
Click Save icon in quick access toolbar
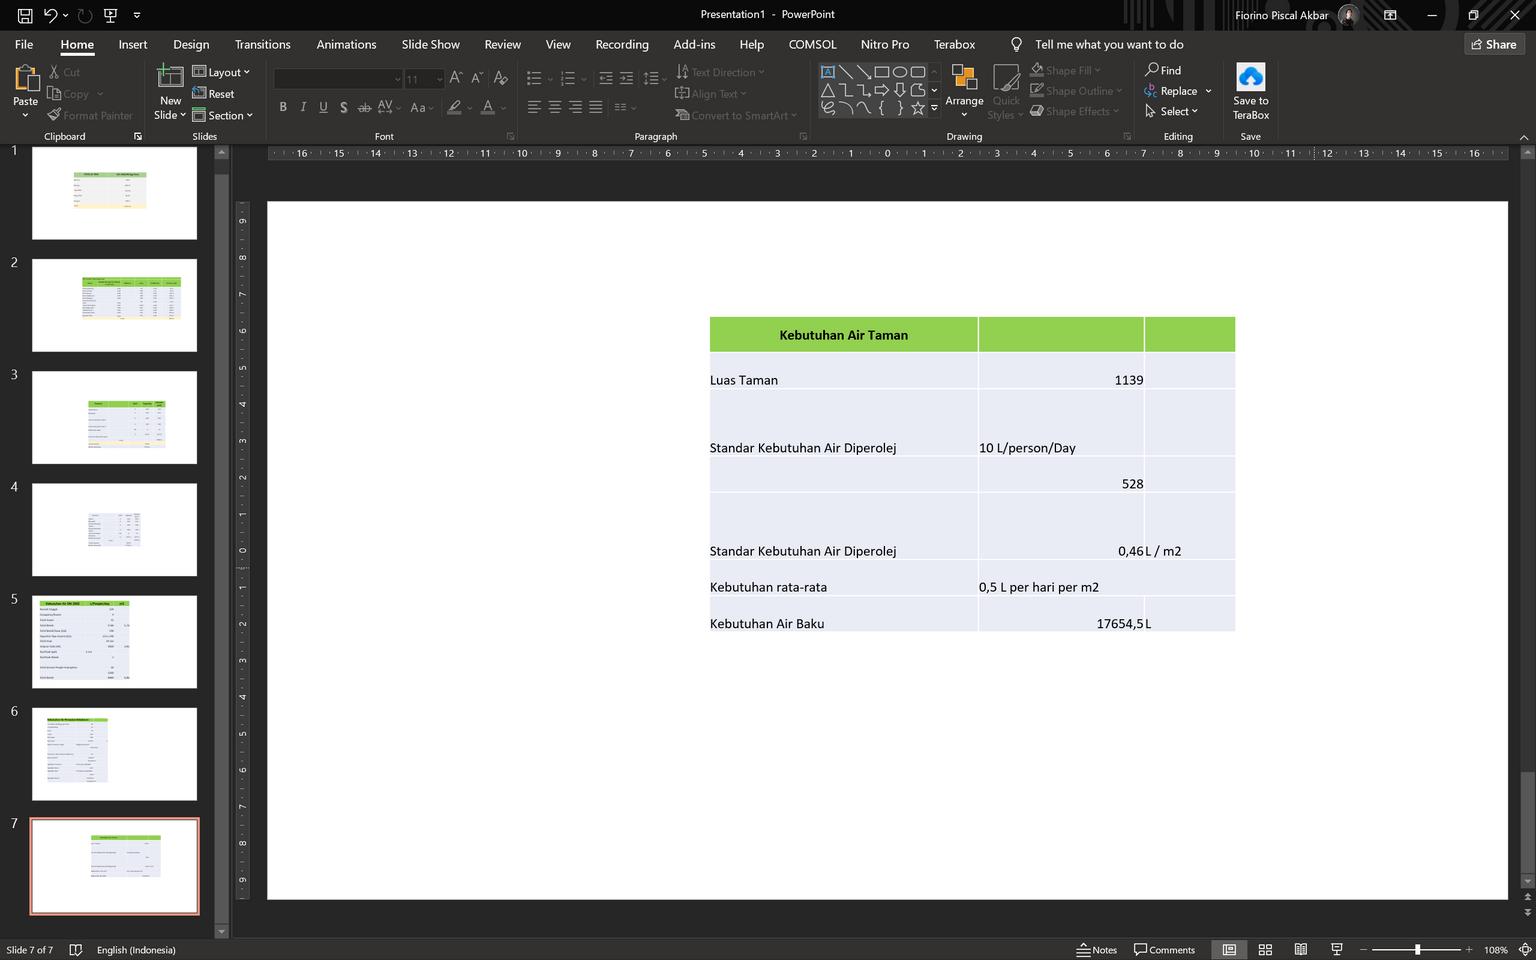click(25, 15)
